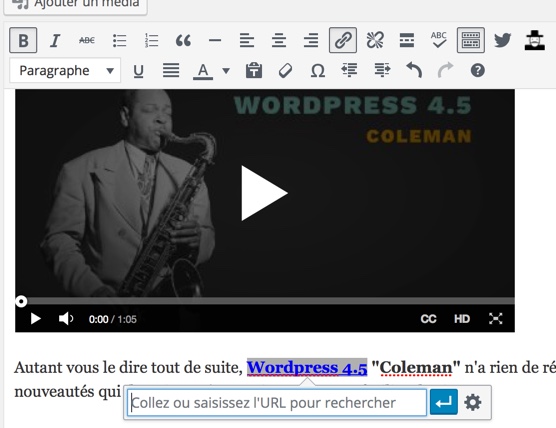556x428 pixels.
Task: Click the Wordpress 4.5 link in the text
Action: (307, 367)
